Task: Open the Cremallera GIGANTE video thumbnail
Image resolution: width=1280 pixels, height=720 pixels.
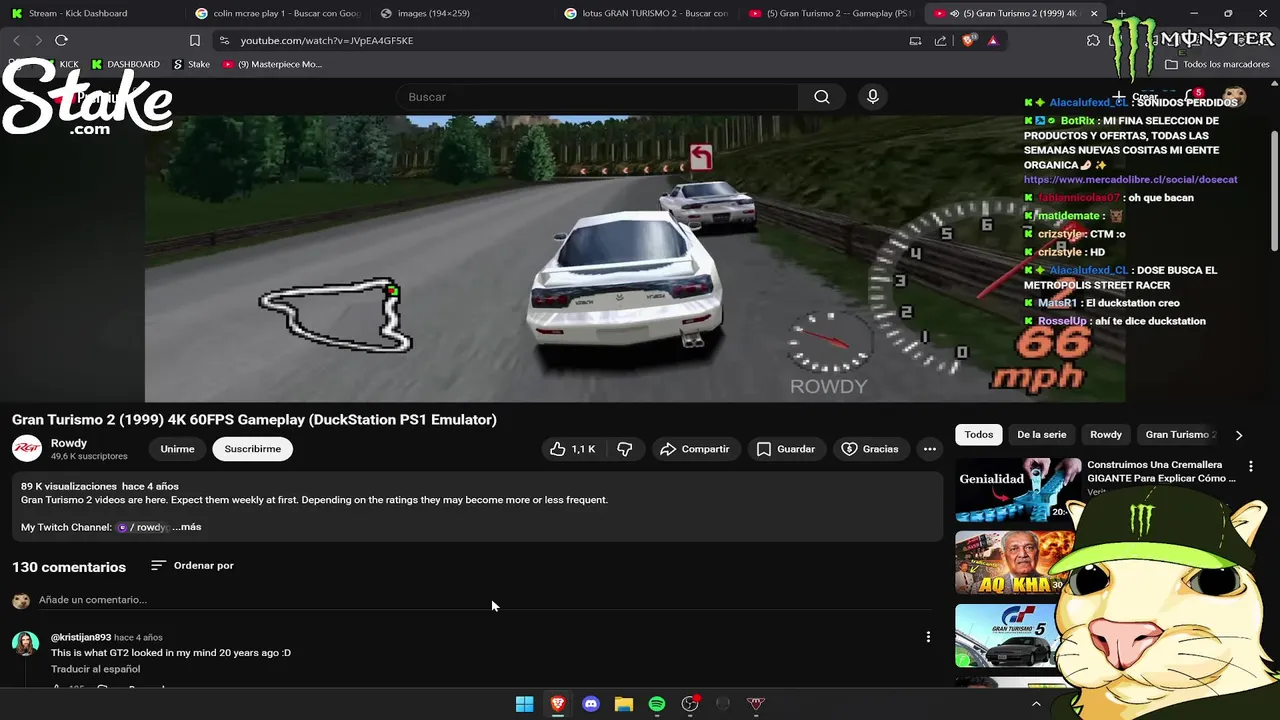Action: point(1018,490)
